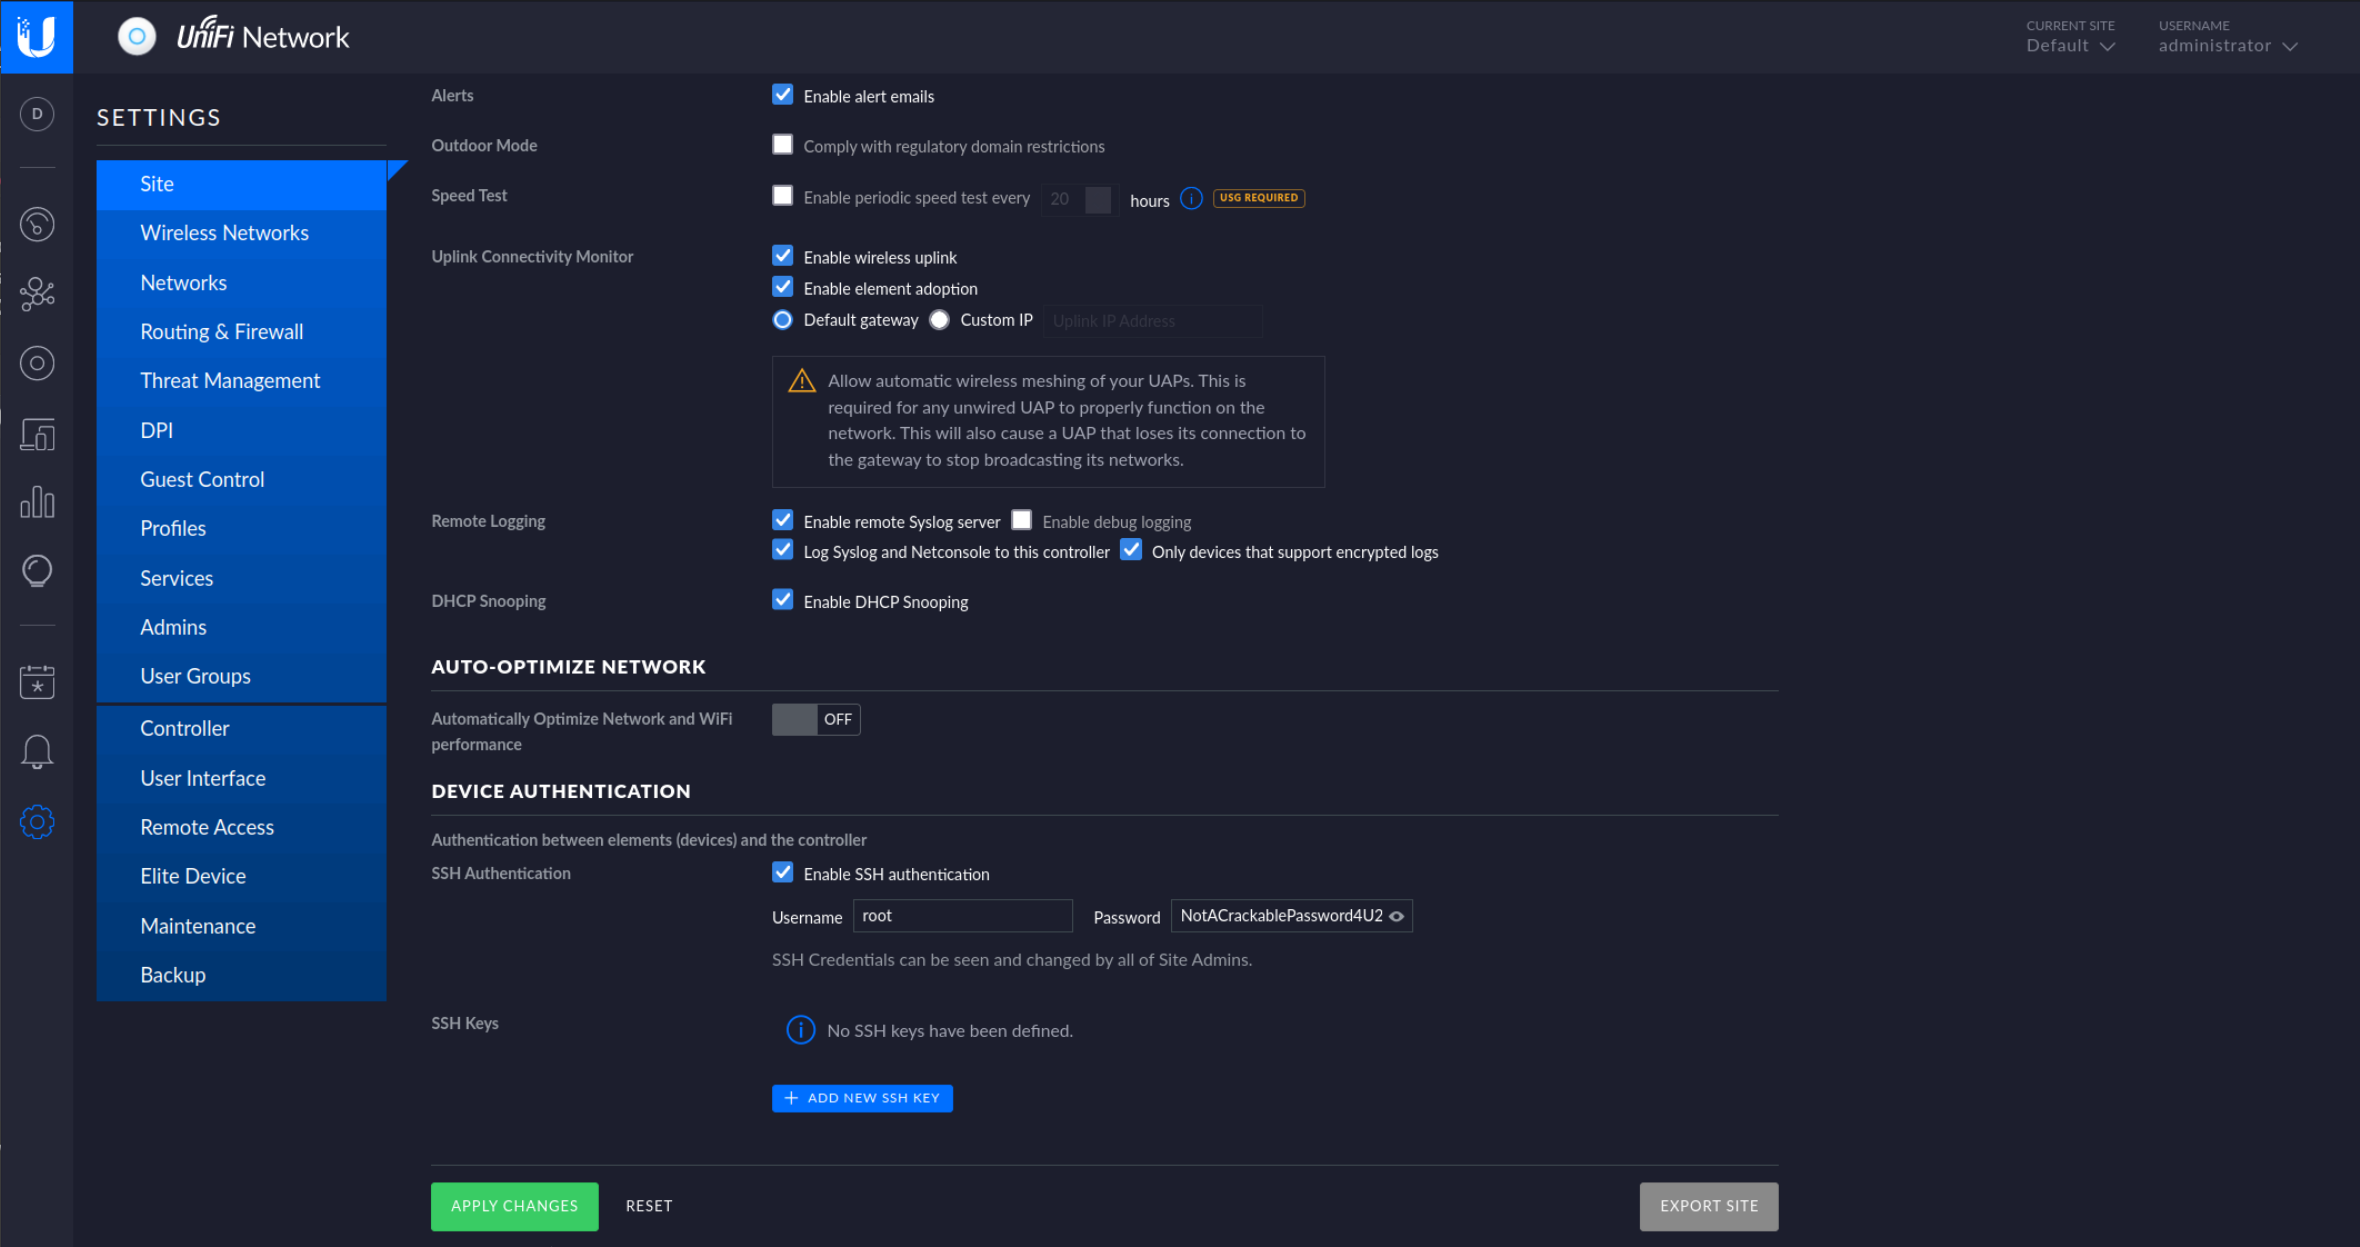
Task: Open User Groups settings
Action: 241,676
